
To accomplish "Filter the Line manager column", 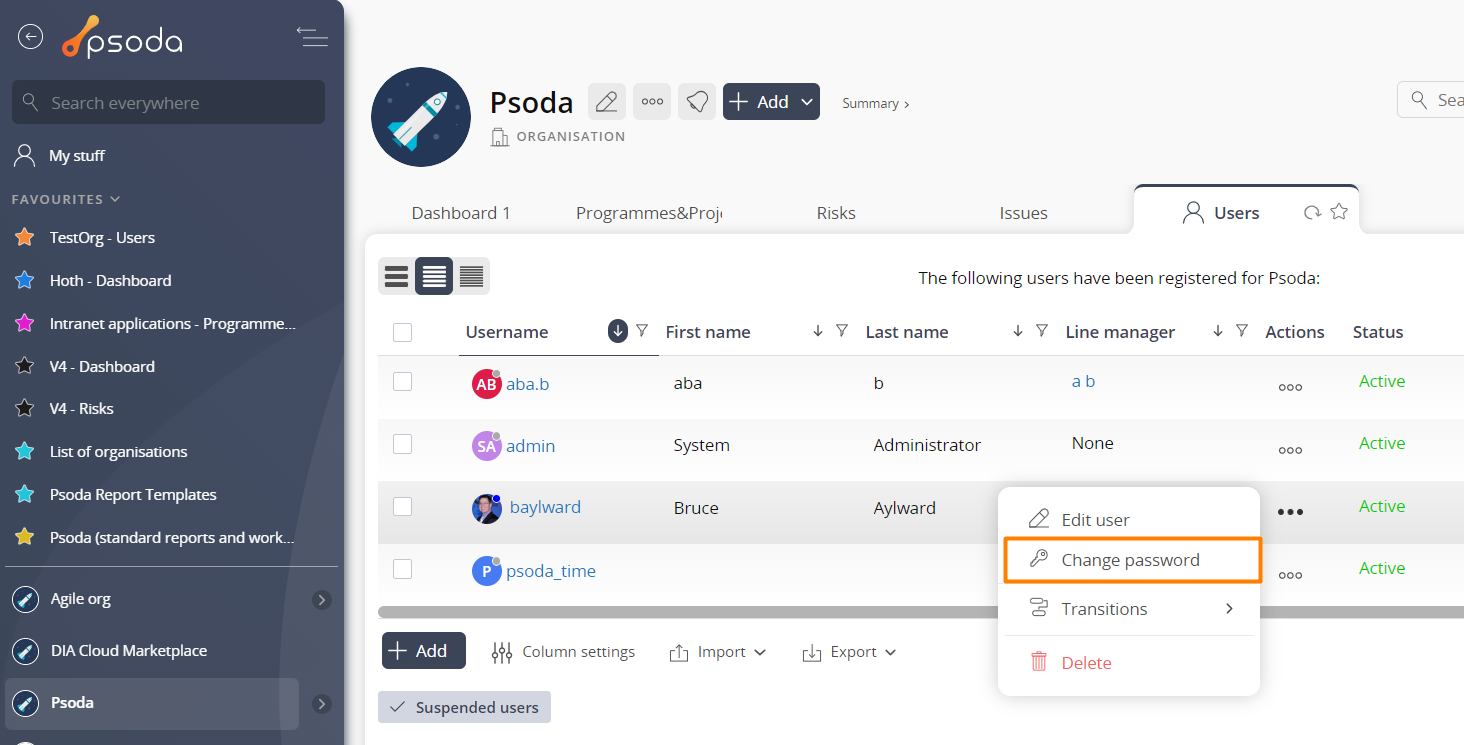I will (1242, 331).
